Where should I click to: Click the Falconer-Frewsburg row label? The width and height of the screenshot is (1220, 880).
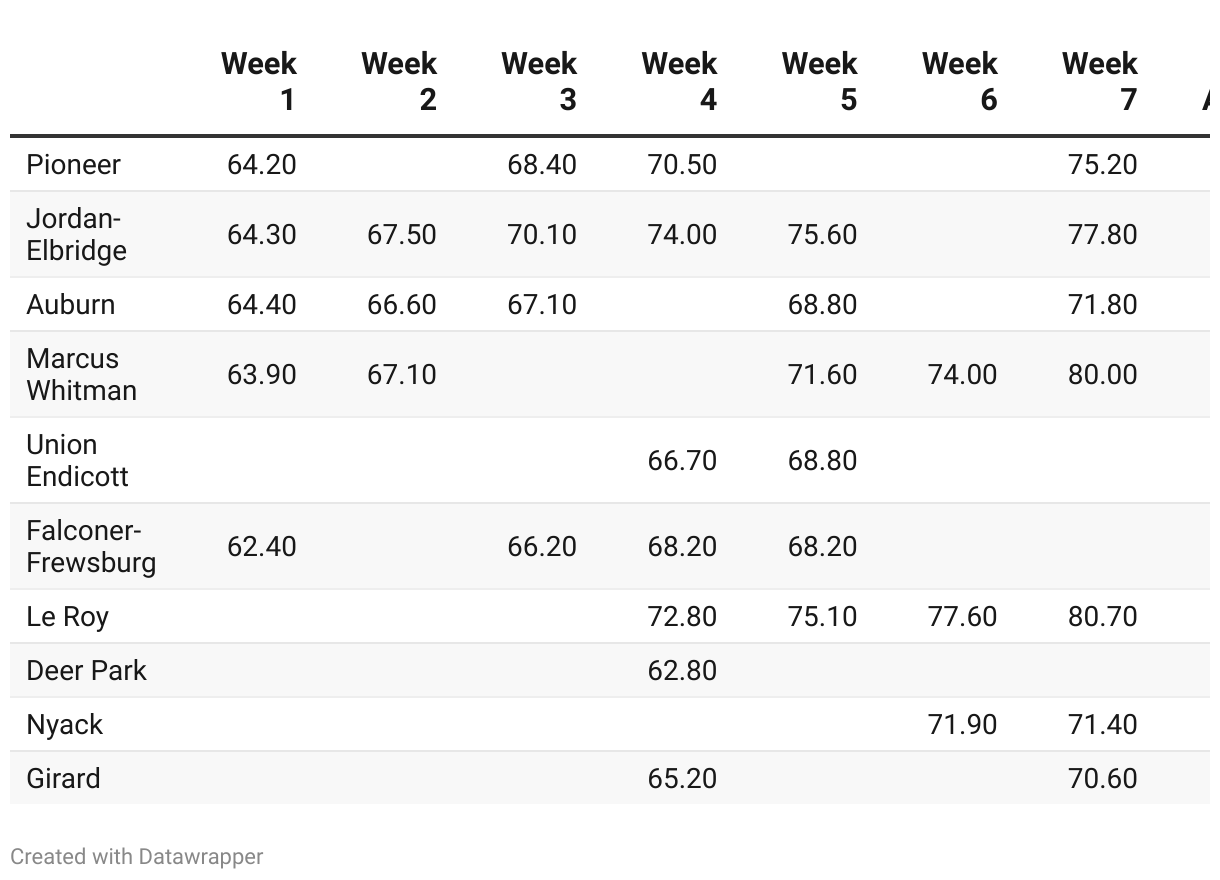click(x=91, y=546)
